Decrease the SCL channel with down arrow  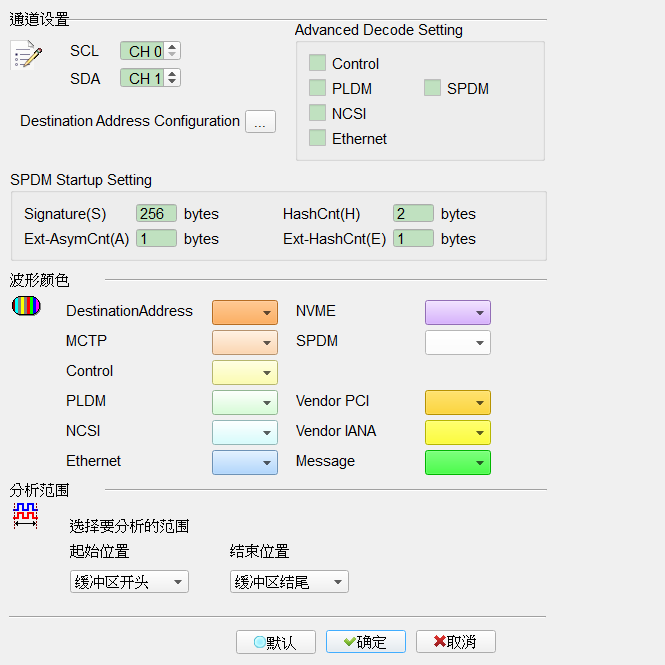pos(172,54)
